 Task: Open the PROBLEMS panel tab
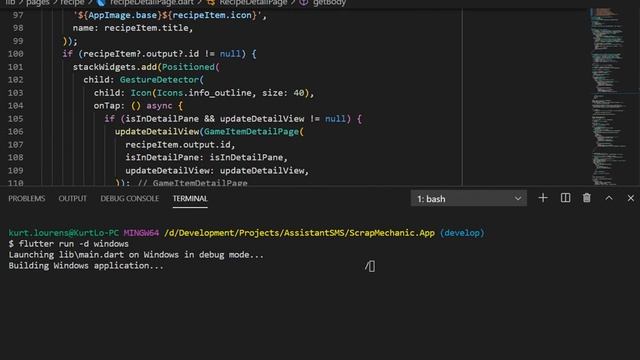coord(27,199)
